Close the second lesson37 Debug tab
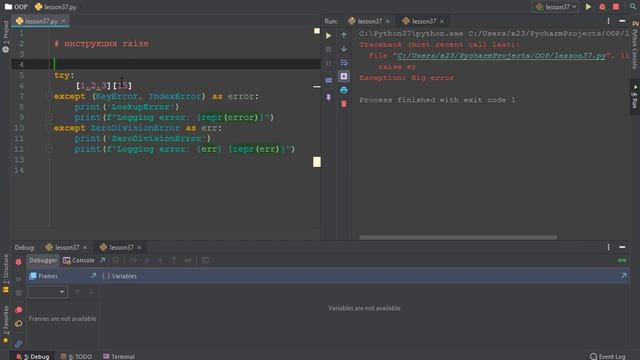 (139, 247)
